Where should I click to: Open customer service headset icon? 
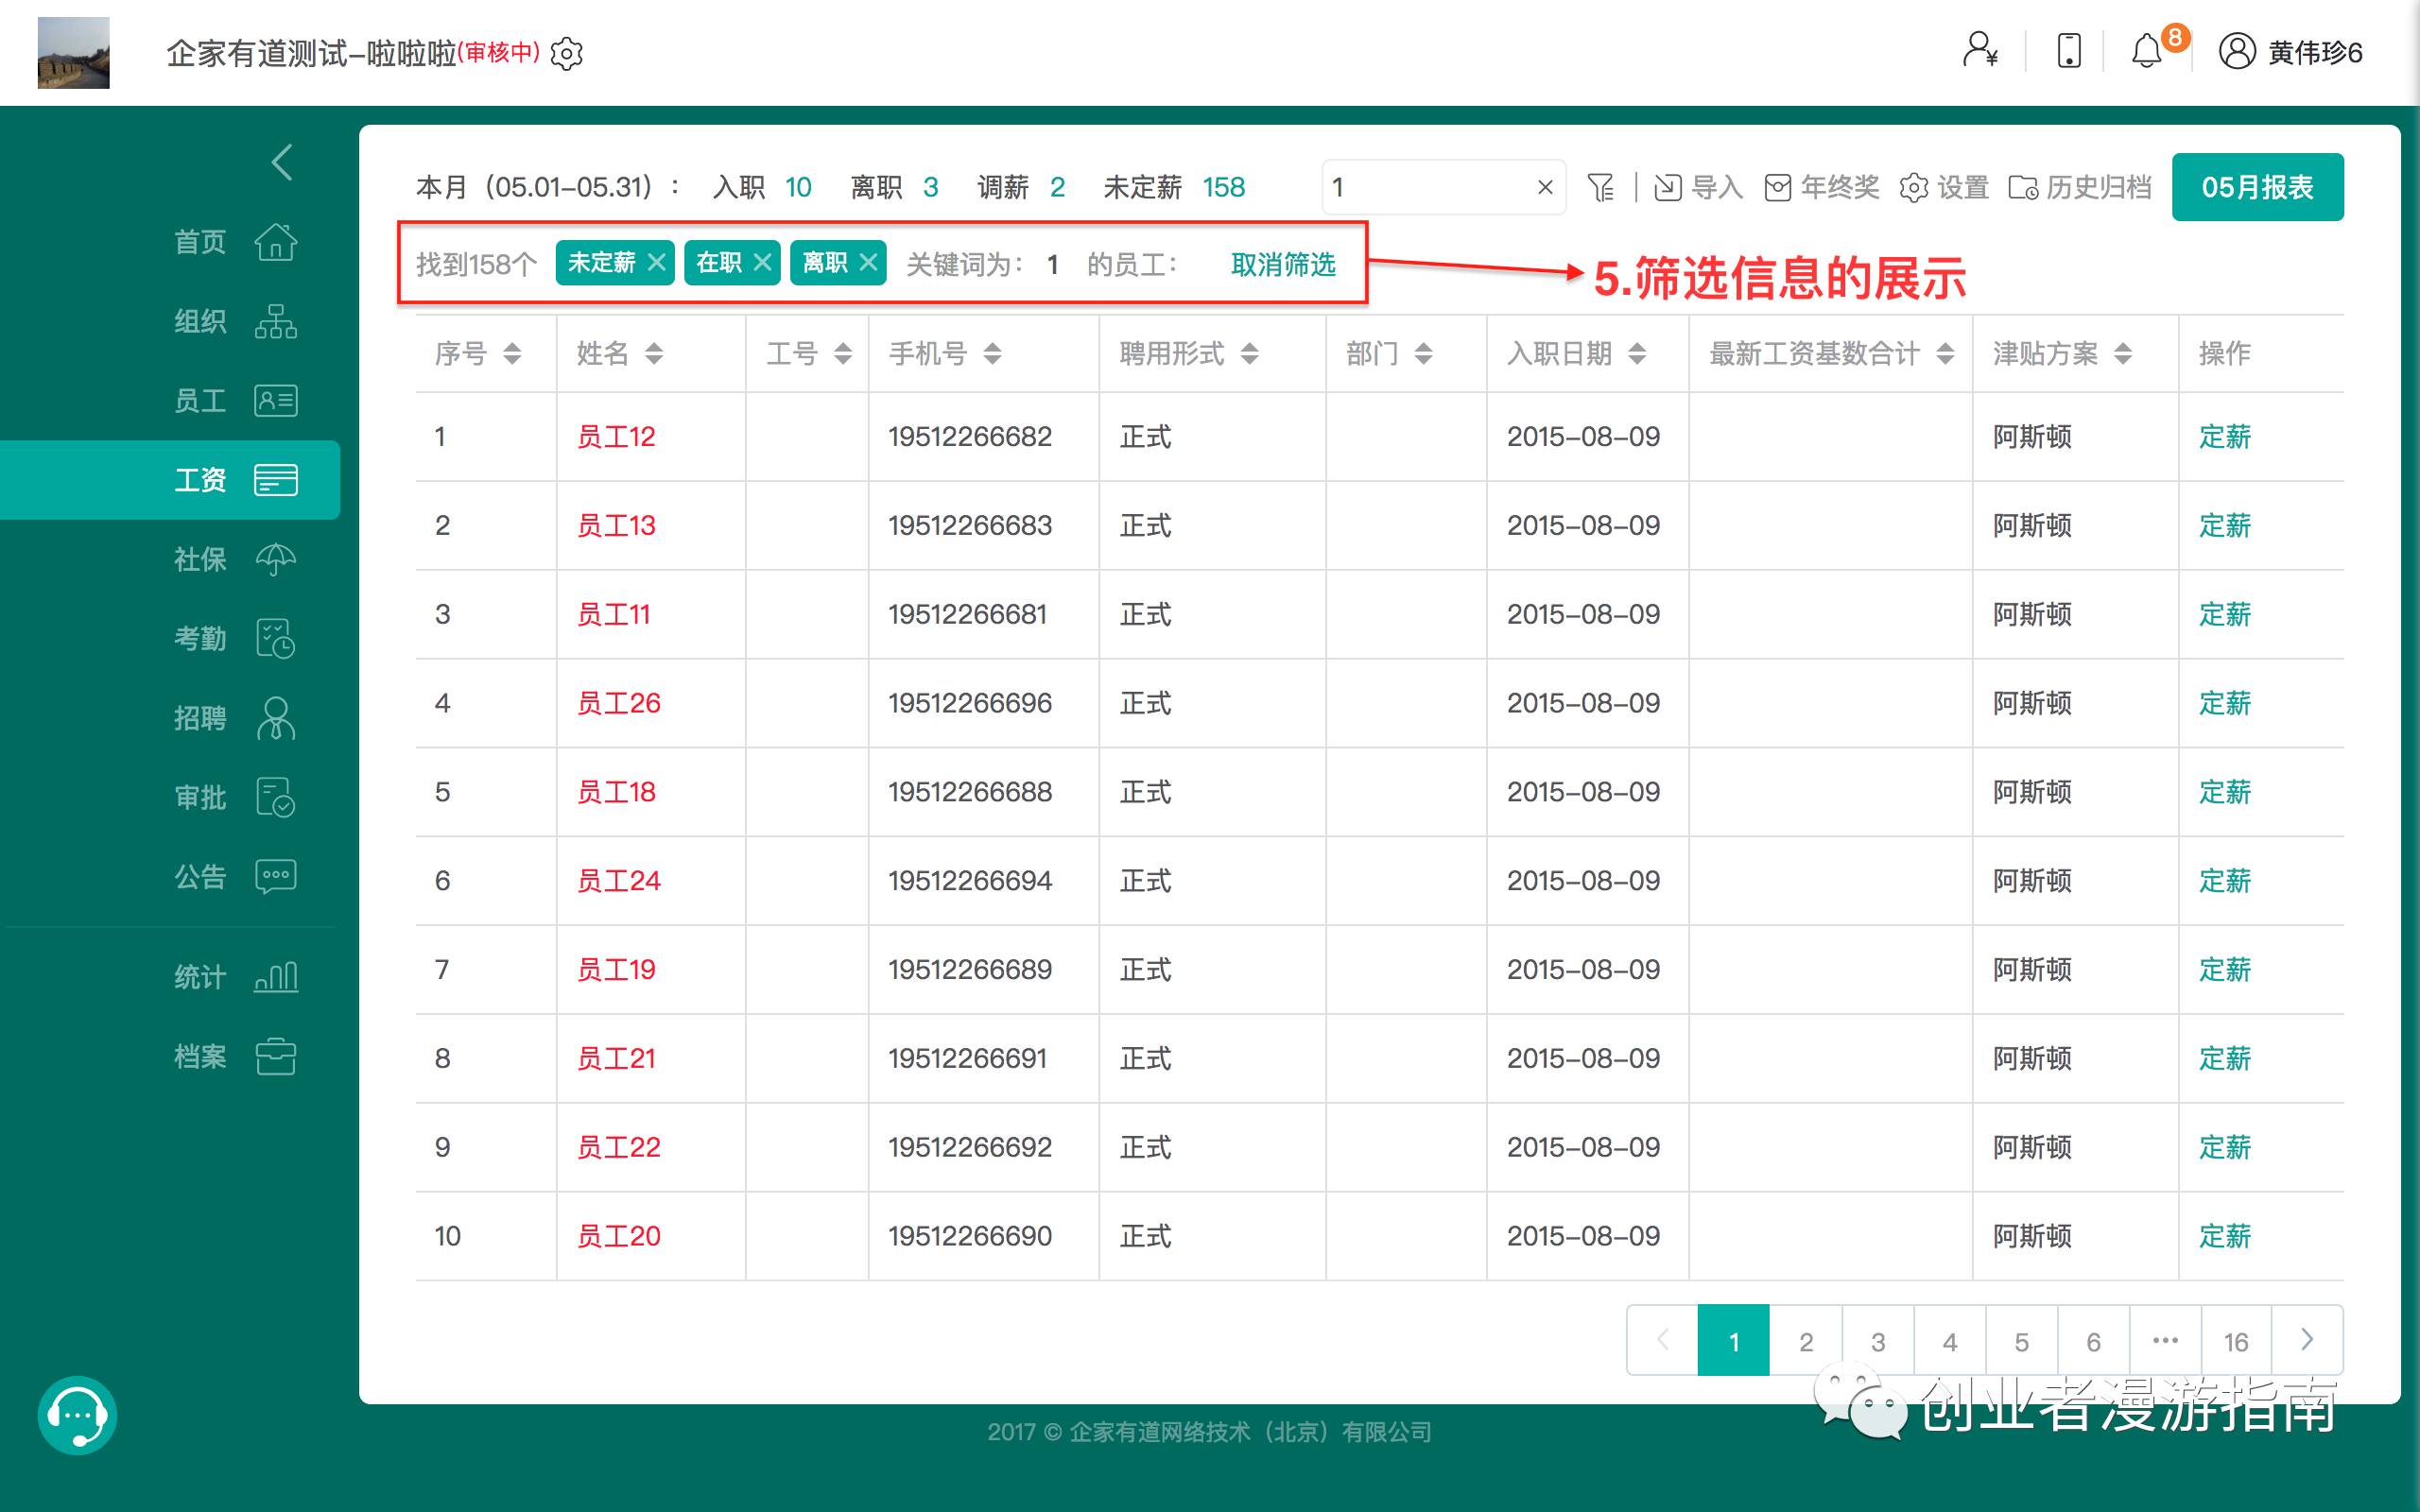pos(77,1415)
